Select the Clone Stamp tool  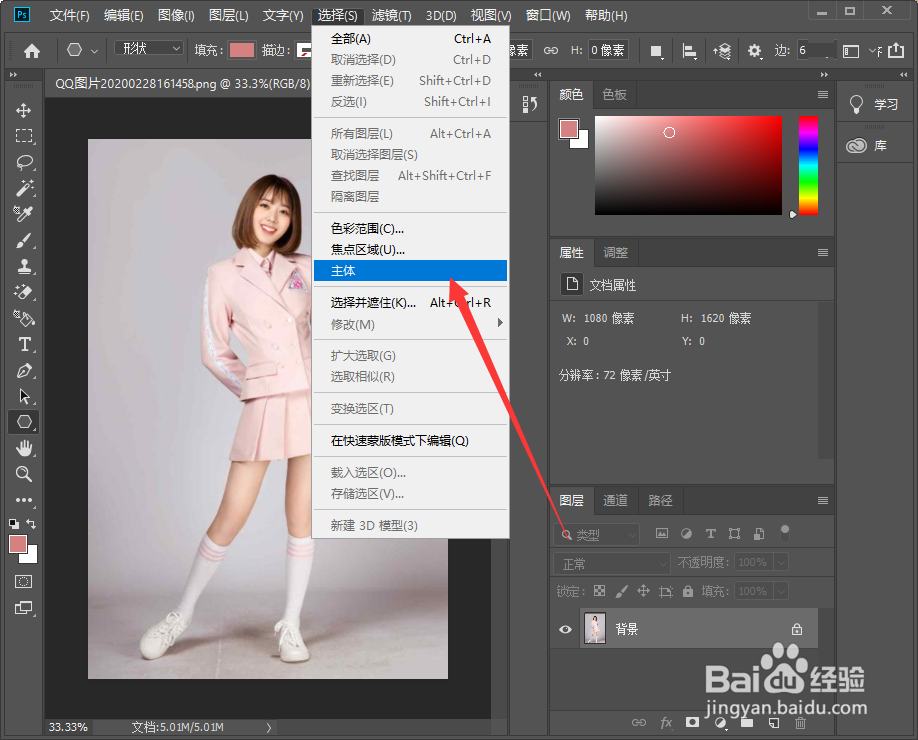tap(24, 266)
